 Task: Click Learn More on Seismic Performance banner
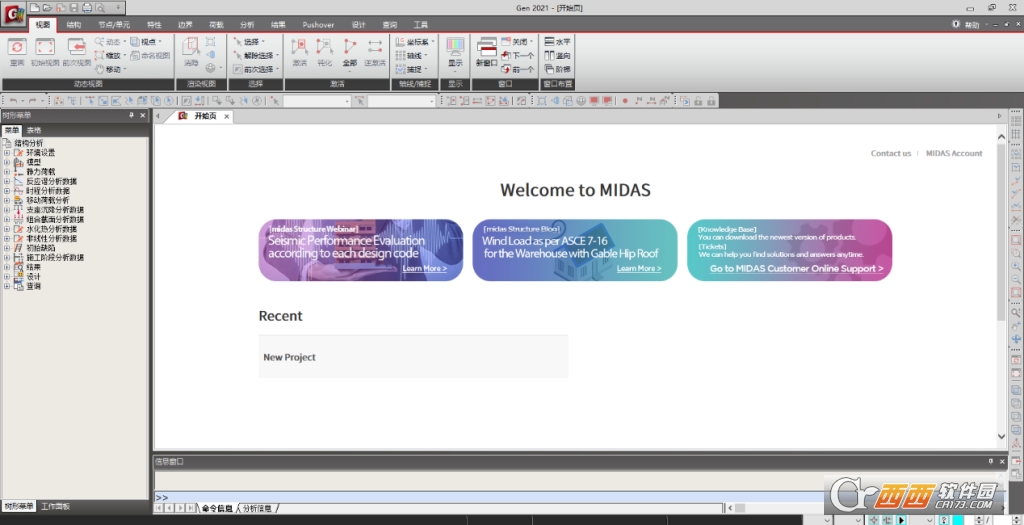(424, 268)
